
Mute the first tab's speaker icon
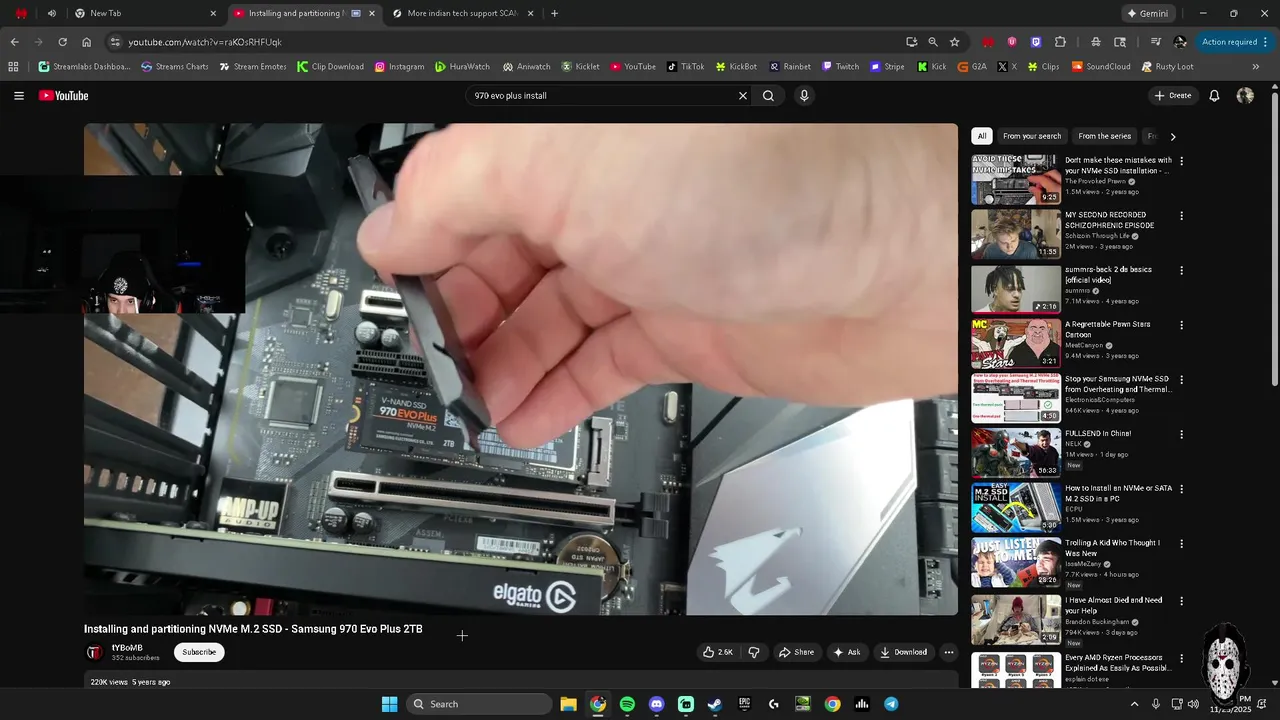pyautogui.click(x=52, y=14)
